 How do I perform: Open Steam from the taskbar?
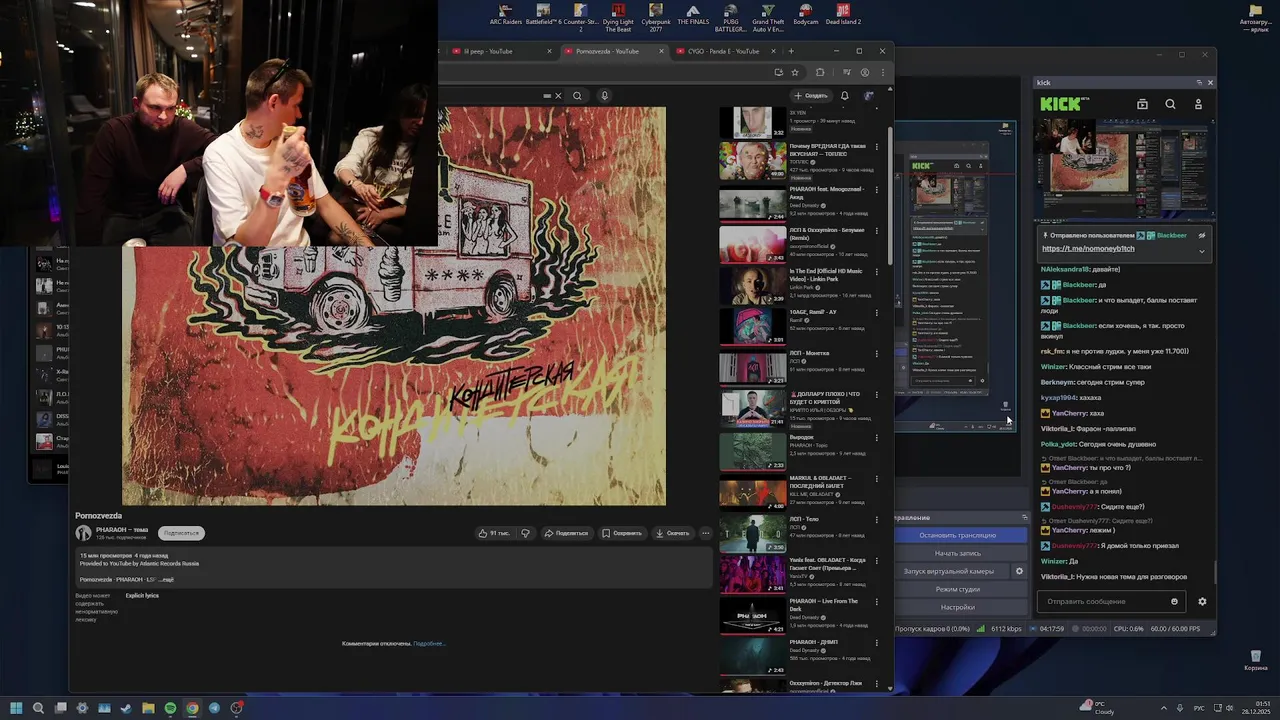126,708
